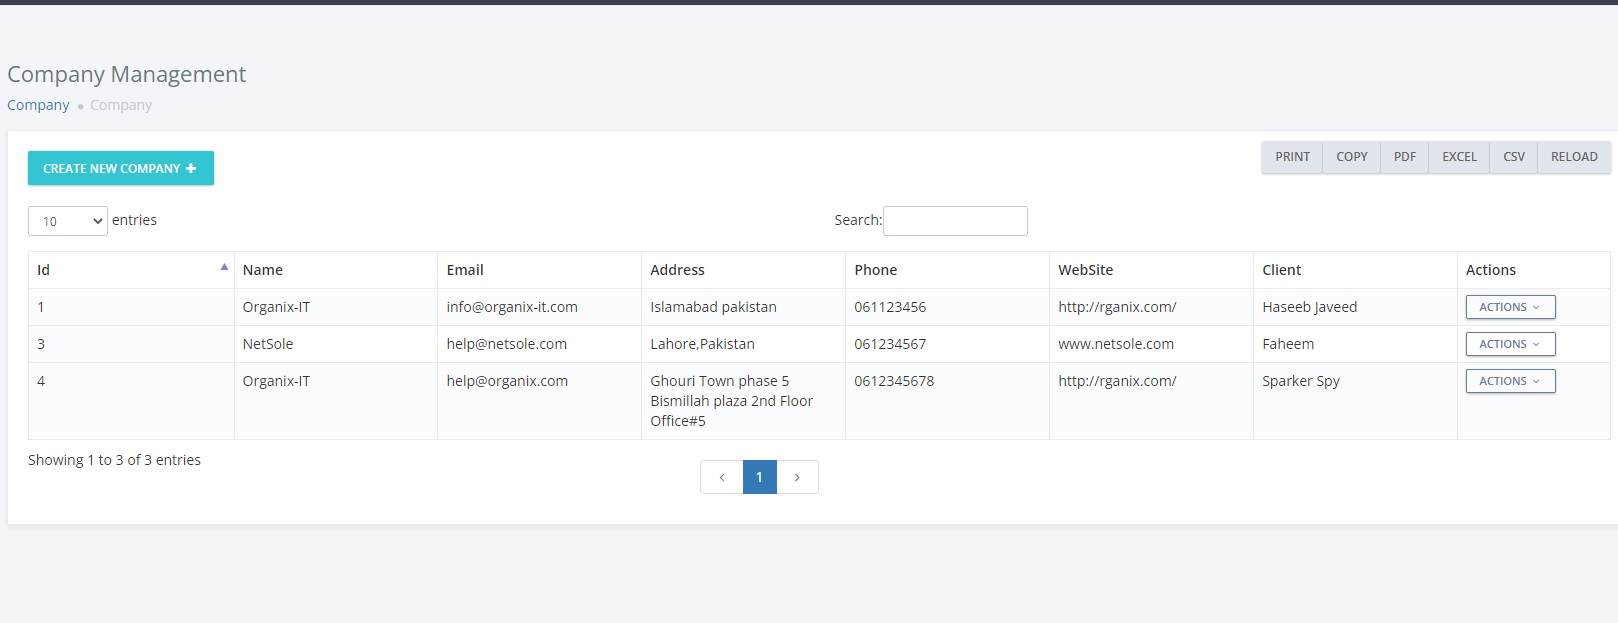
Task: Expand Actions menu for NetSole row
Action: coord(1510,344)
